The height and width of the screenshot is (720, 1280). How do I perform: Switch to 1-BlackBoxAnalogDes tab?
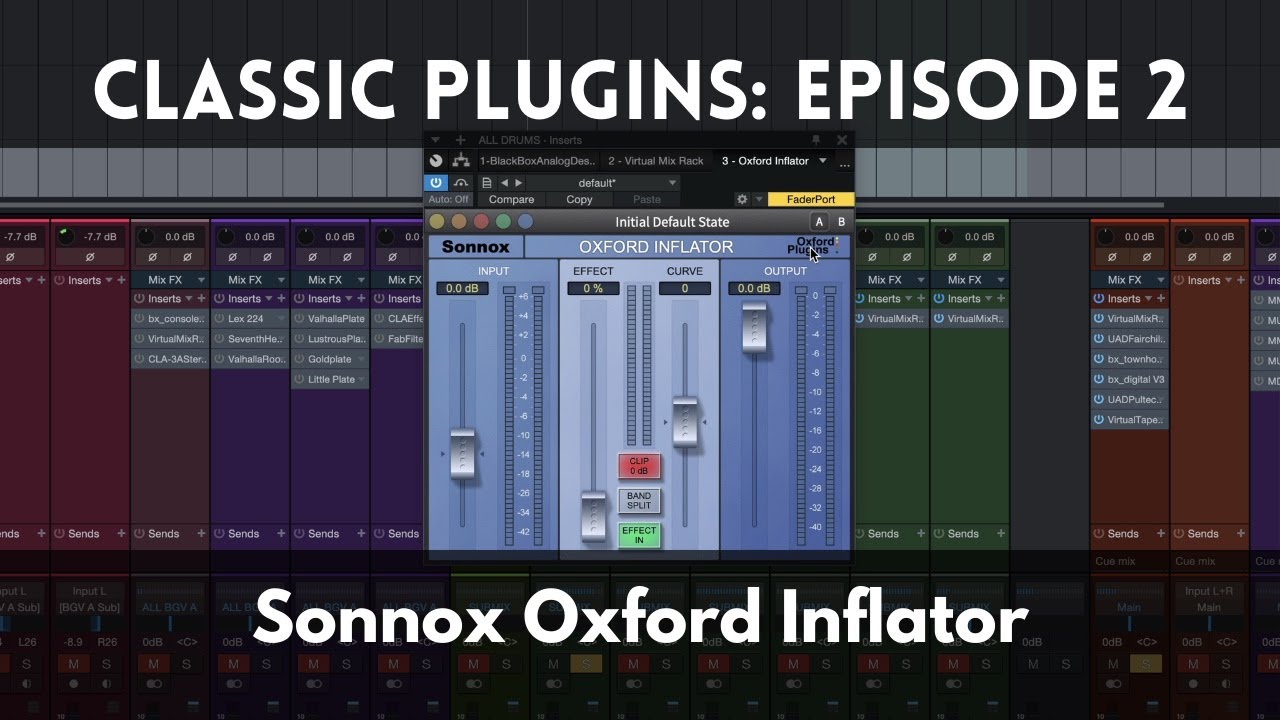point(537,161)
